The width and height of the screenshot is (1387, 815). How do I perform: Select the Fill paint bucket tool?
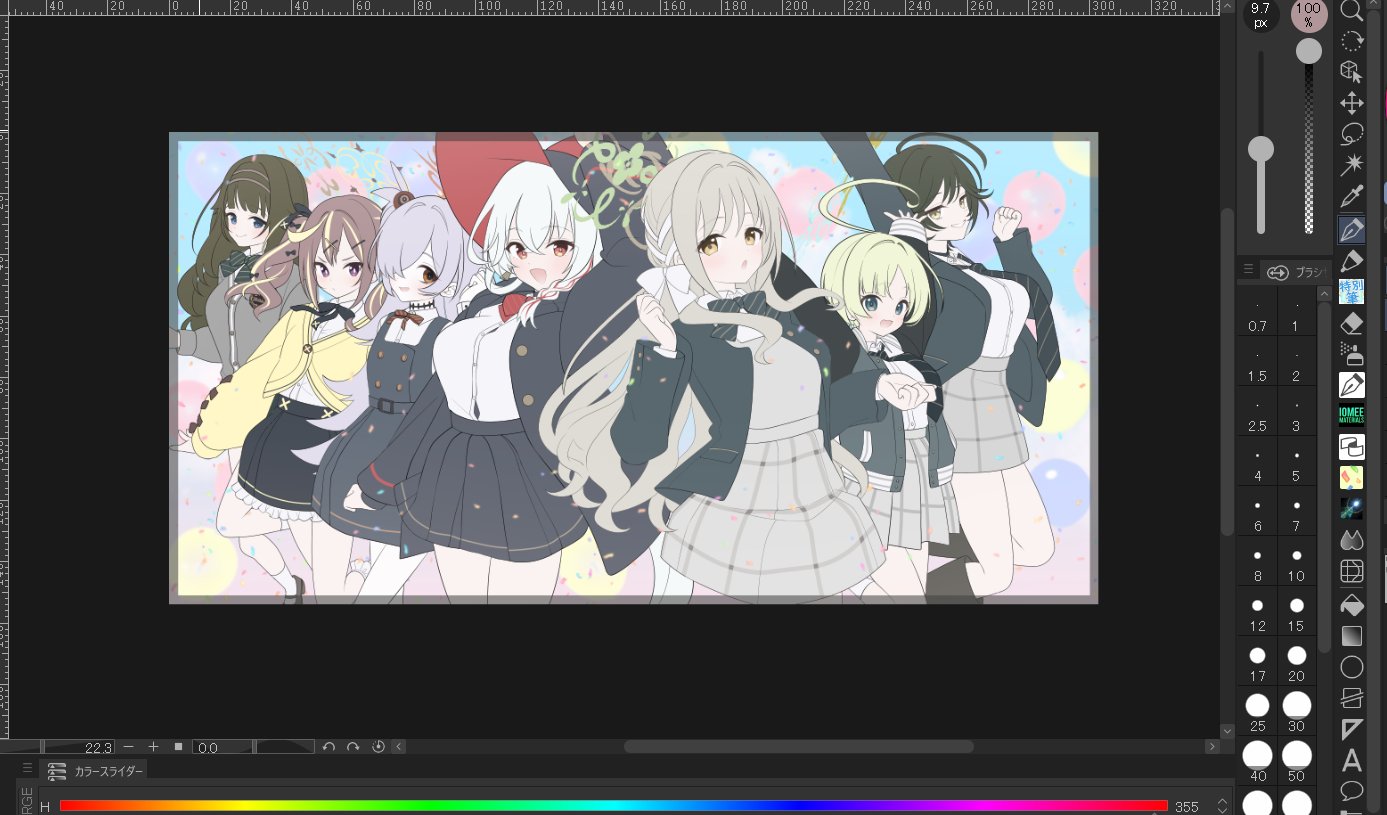click(x=1351, y=604)
